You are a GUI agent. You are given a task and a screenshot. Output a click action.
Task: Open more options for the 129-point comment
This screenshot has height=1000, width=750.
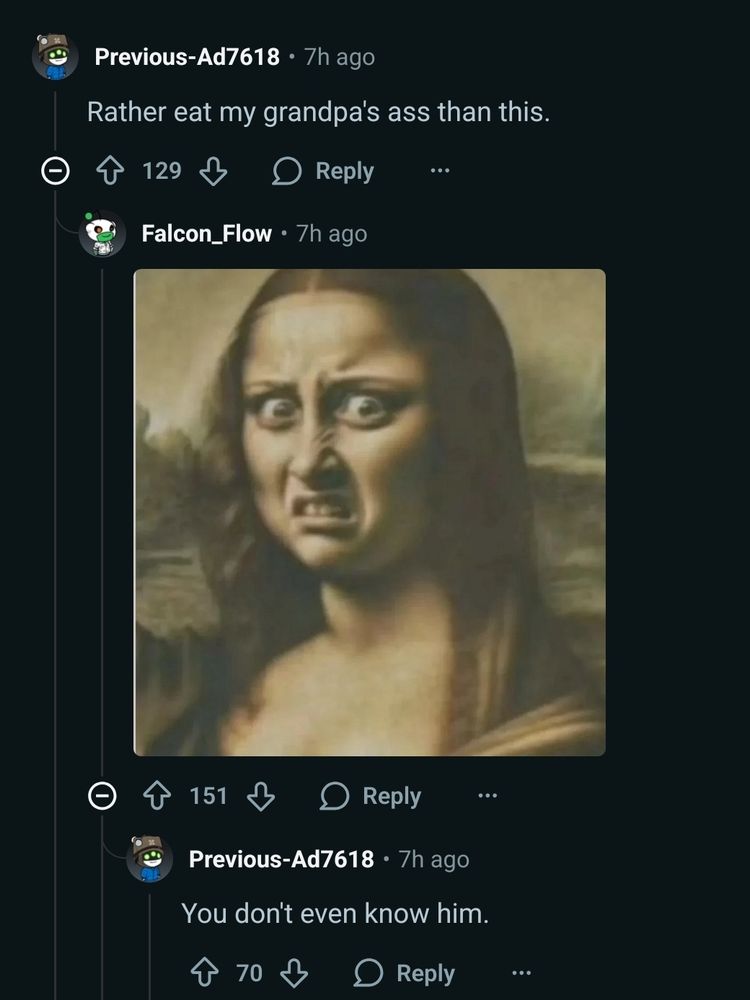point(439,171)
